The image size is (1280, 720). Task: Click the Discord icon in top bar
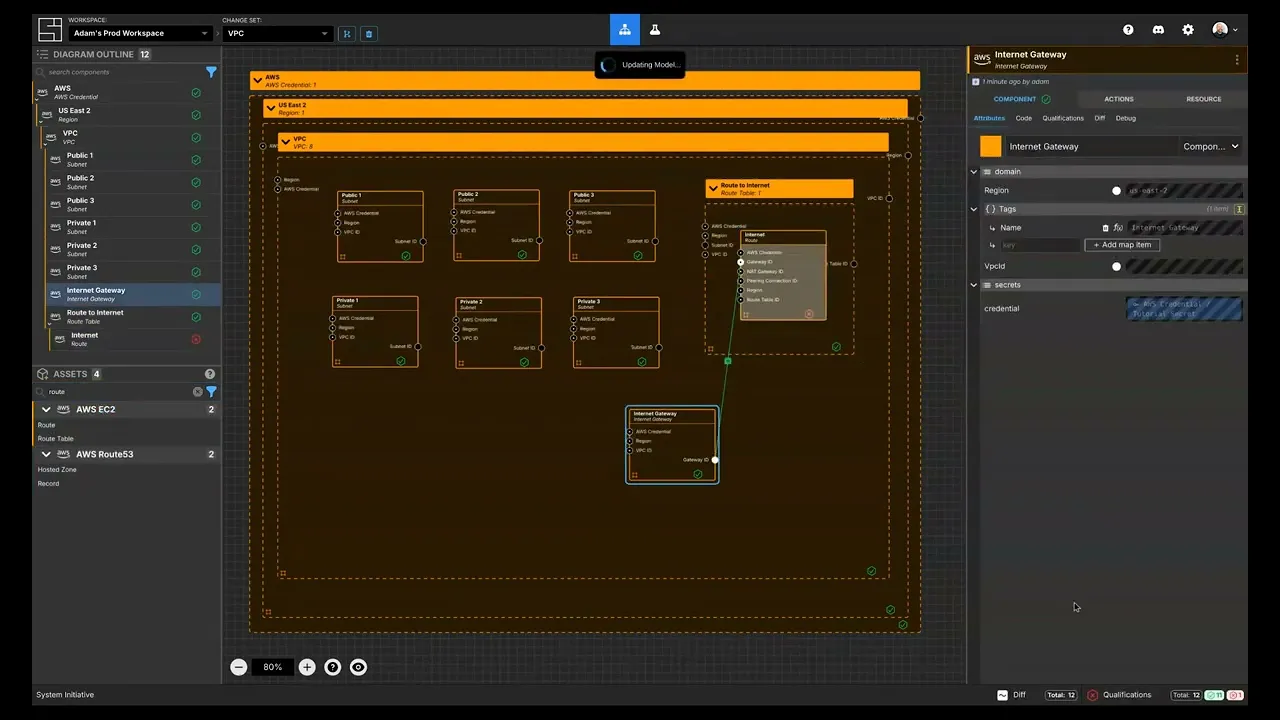[x=1158, y=30]
